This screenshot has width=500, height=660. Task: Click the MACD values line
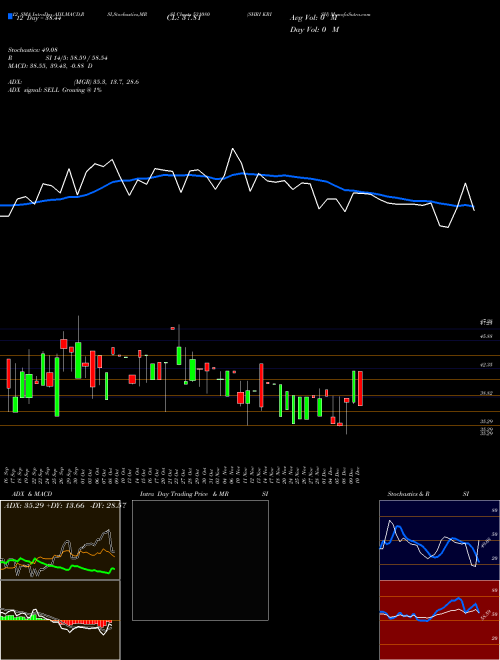tap(50, 66)
